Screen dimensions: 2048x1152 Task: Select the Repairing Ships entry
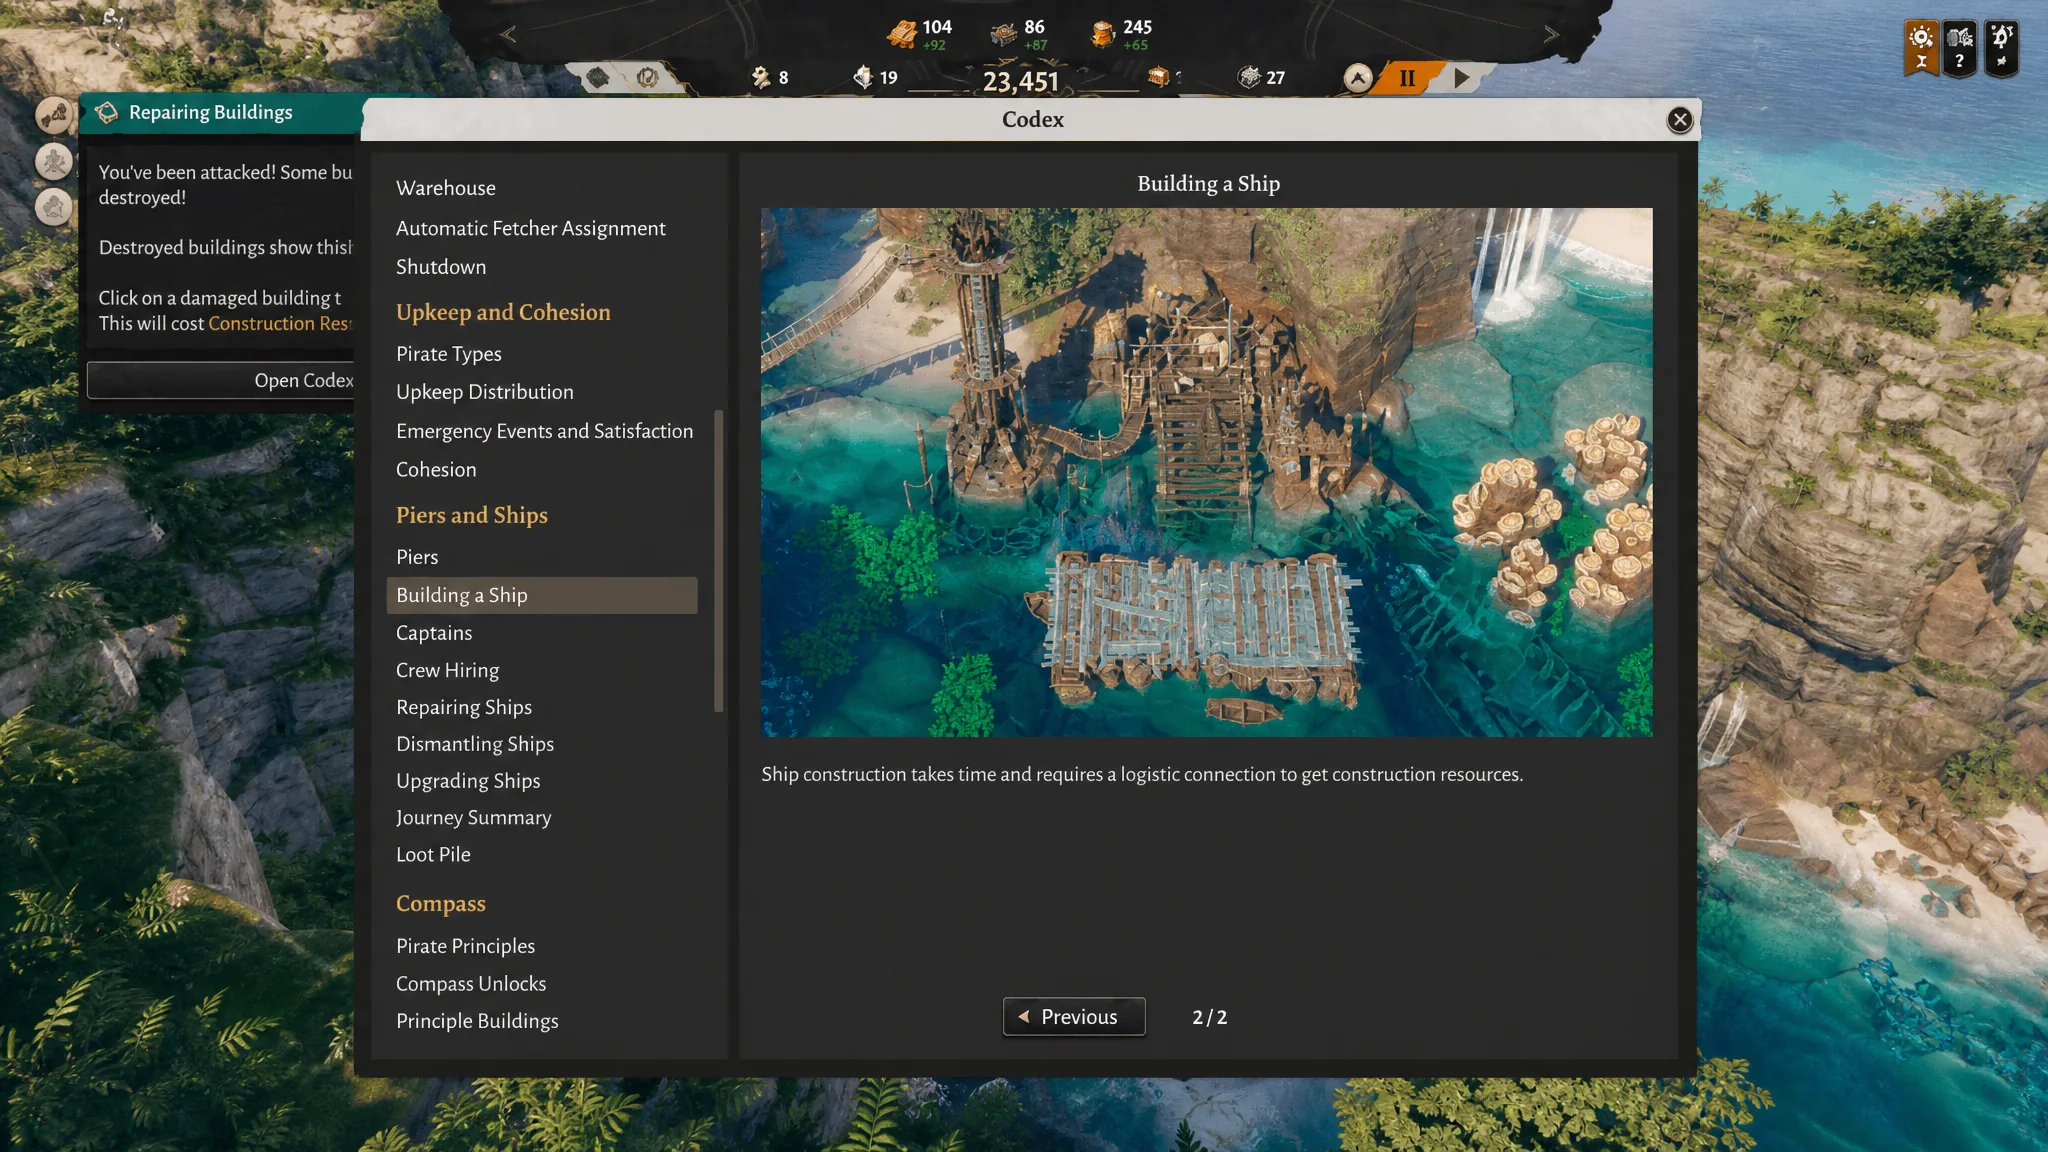[x=464, y=707]
